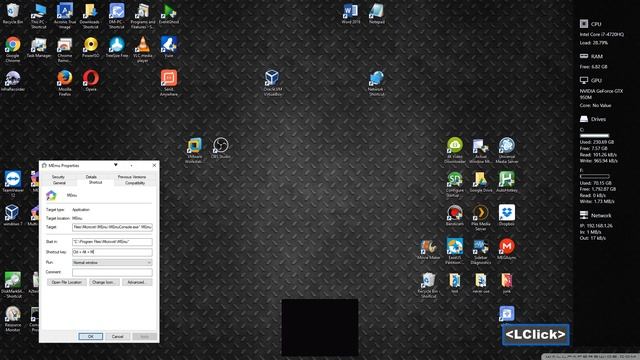Close the MEmu Properties dialog
Screen dimensions: 640x360
coord(154,165)
